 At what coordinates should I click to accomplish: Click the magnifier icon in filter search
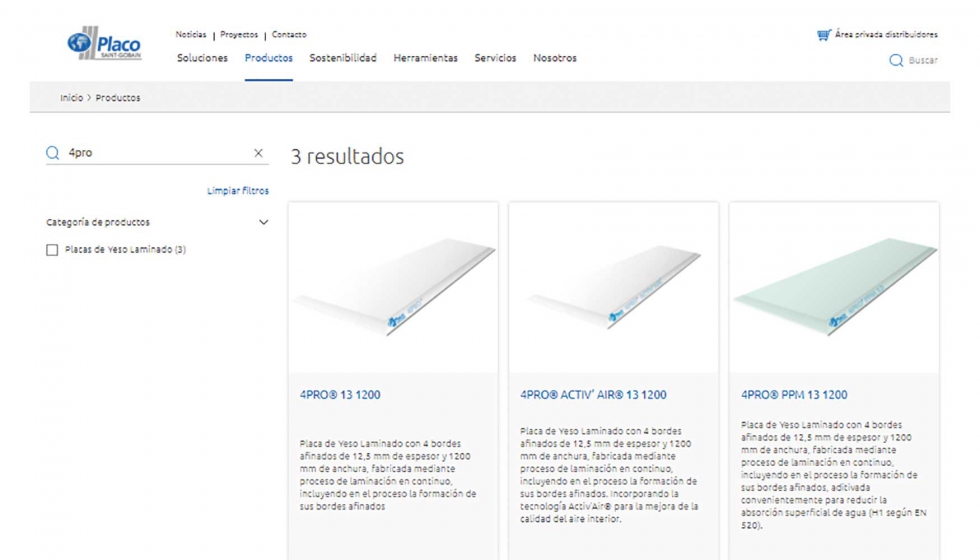coord(53,153)
